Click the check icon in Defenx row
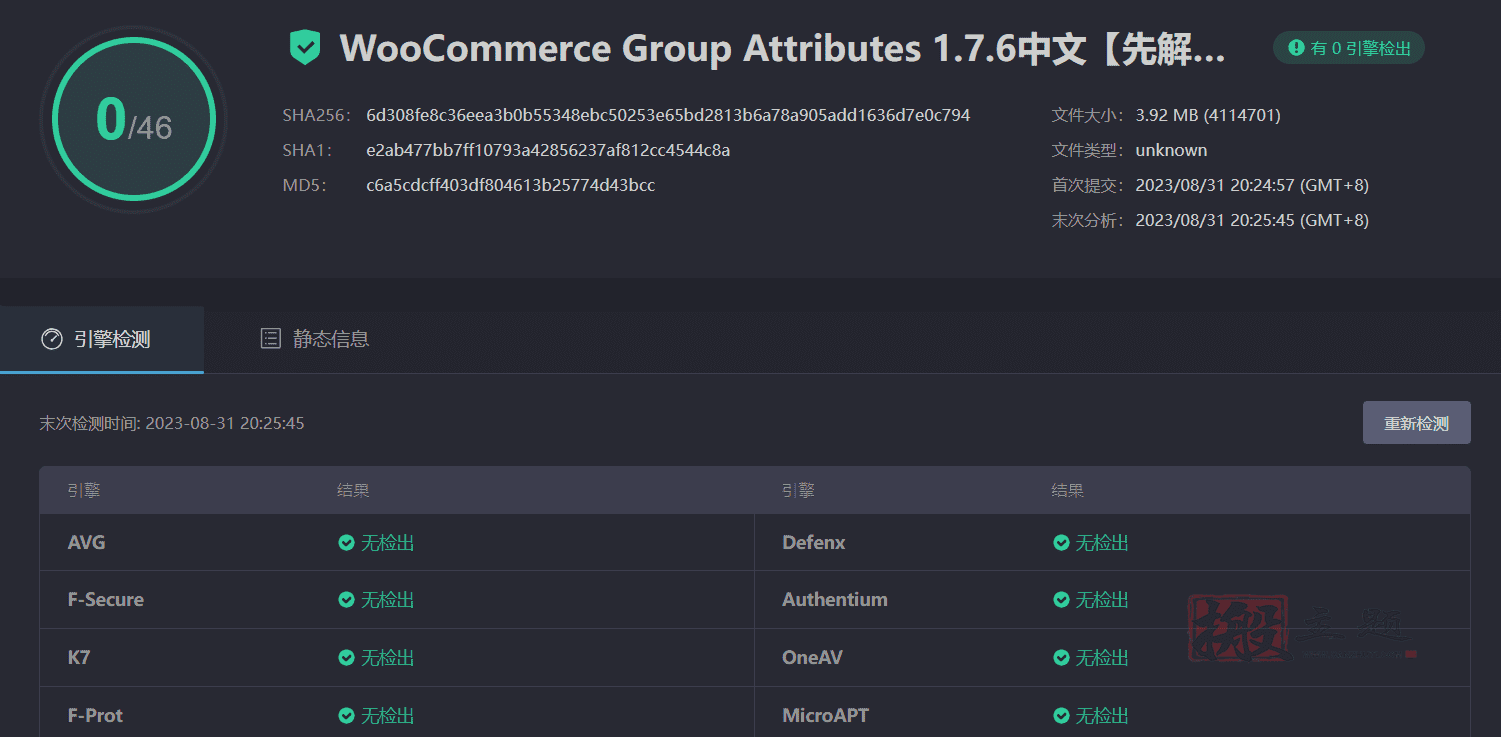 [x=1061, y=543]
